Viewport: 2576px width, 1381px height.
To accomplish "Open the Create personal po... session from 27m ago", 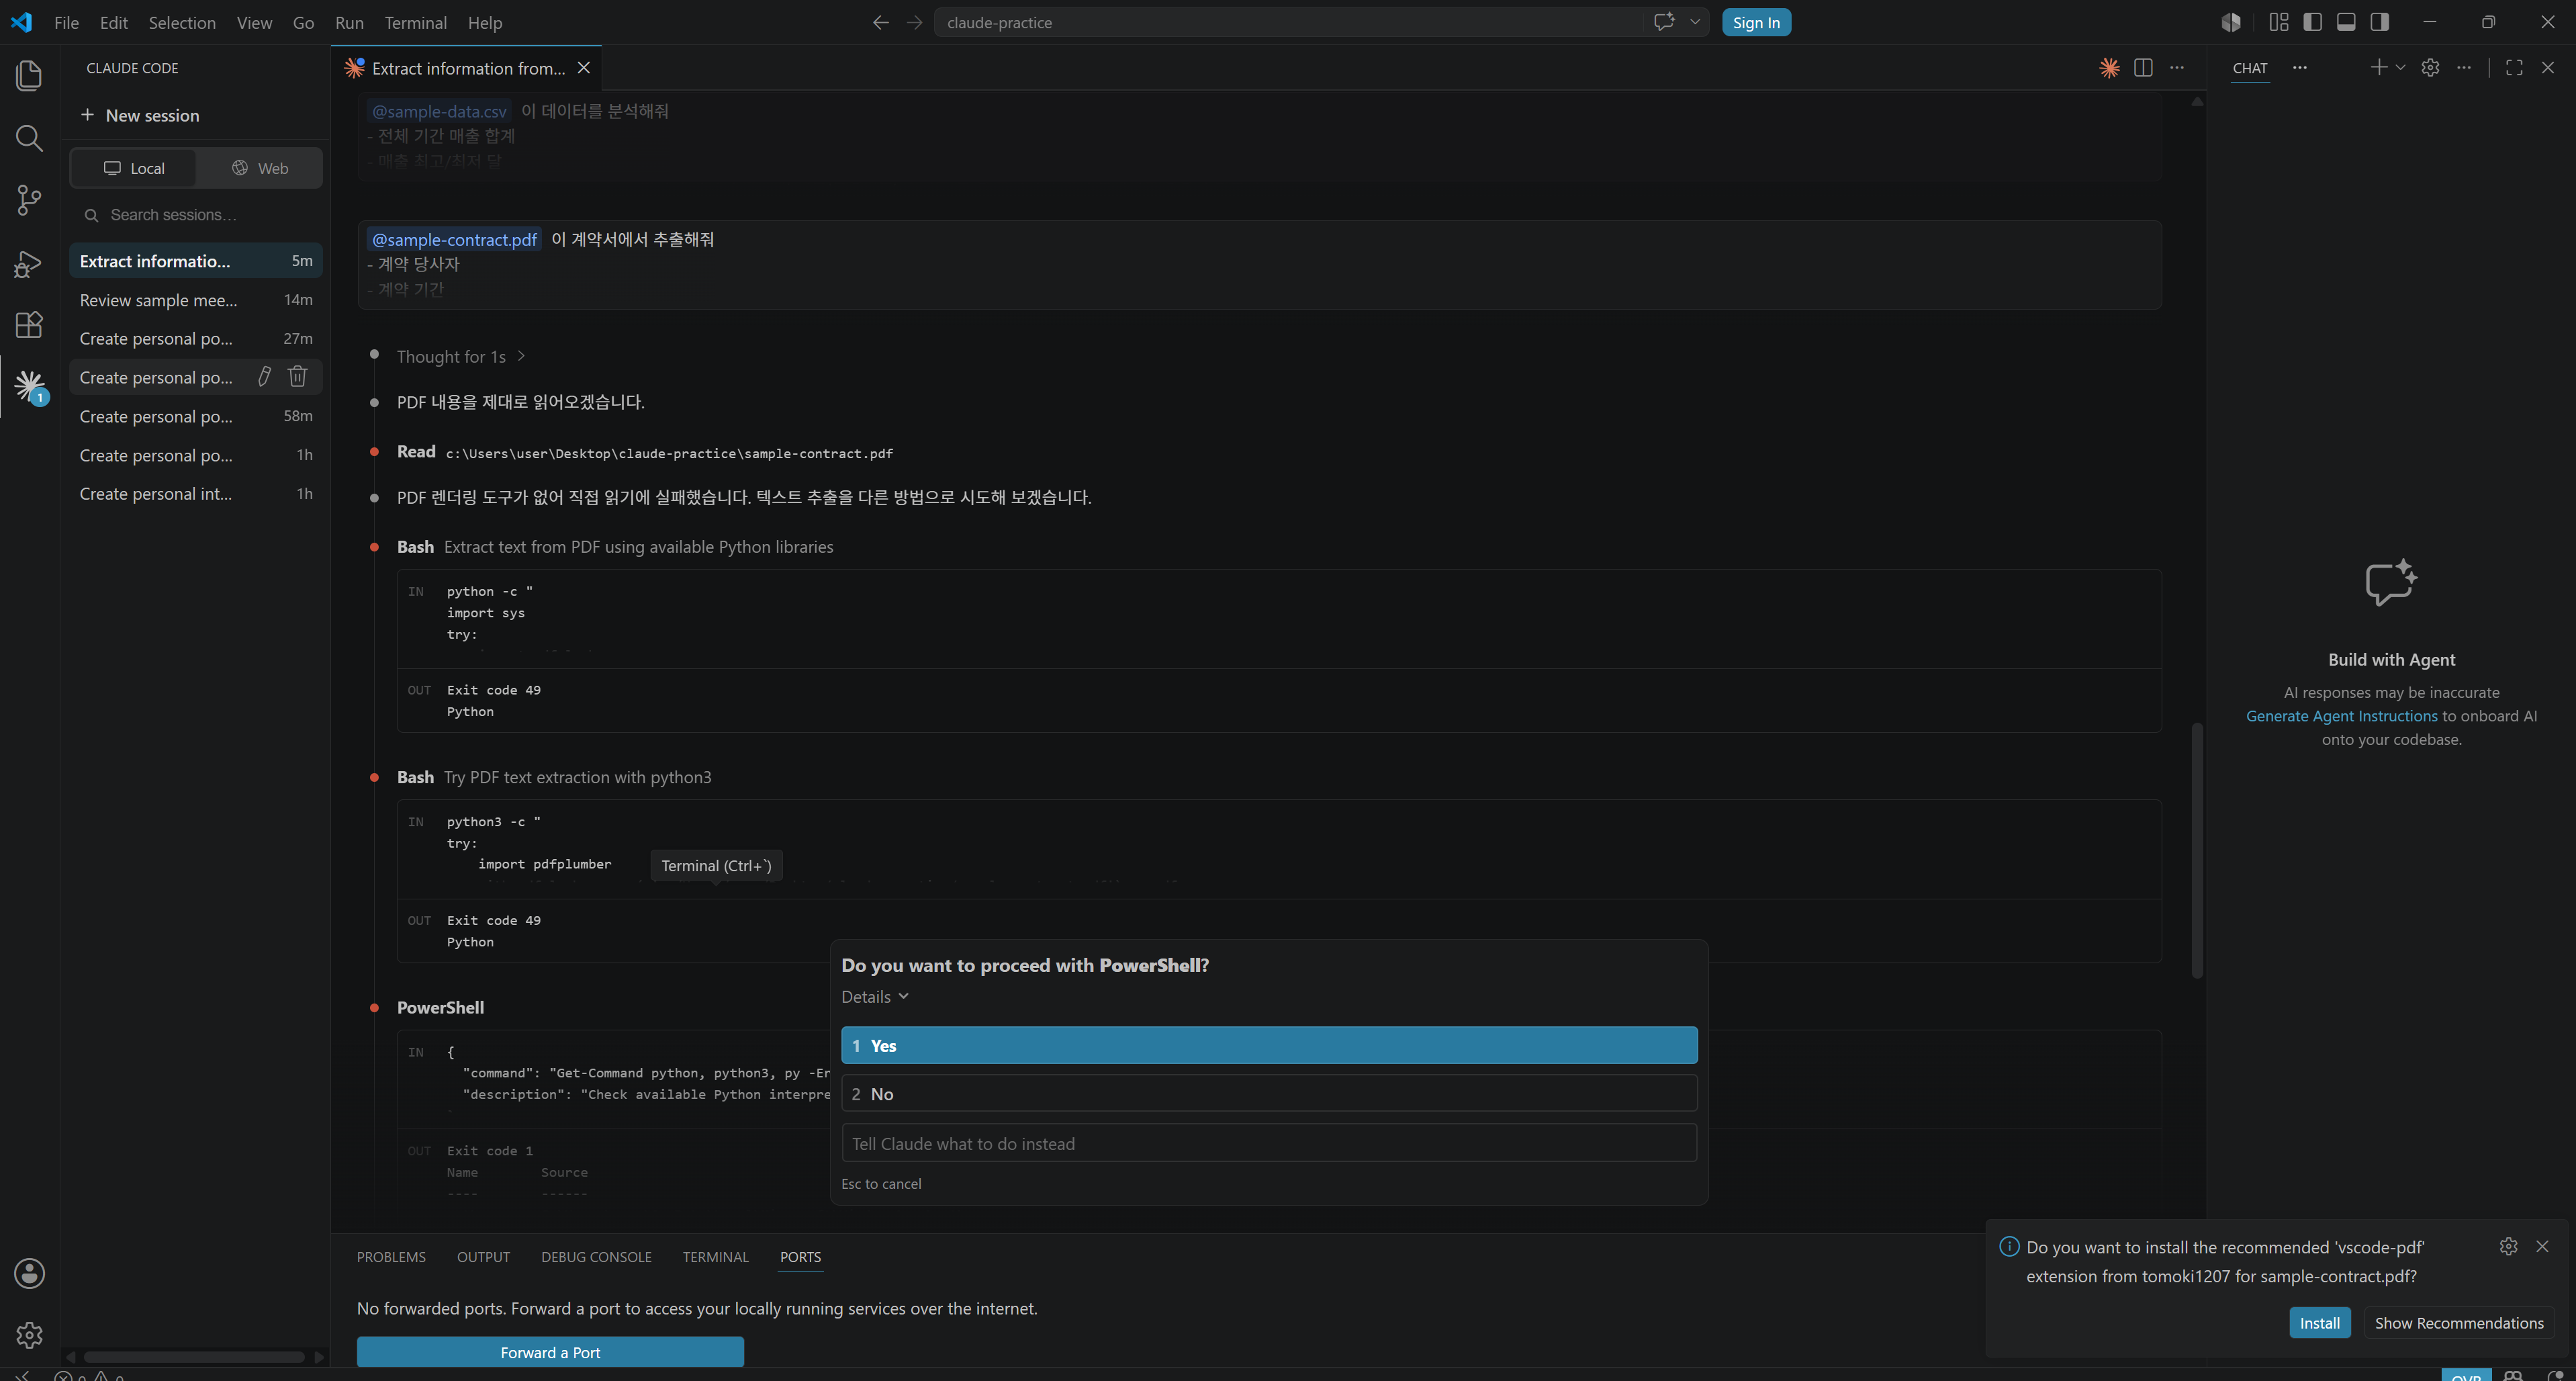I will pyautogui.click(x=196, y=339).
